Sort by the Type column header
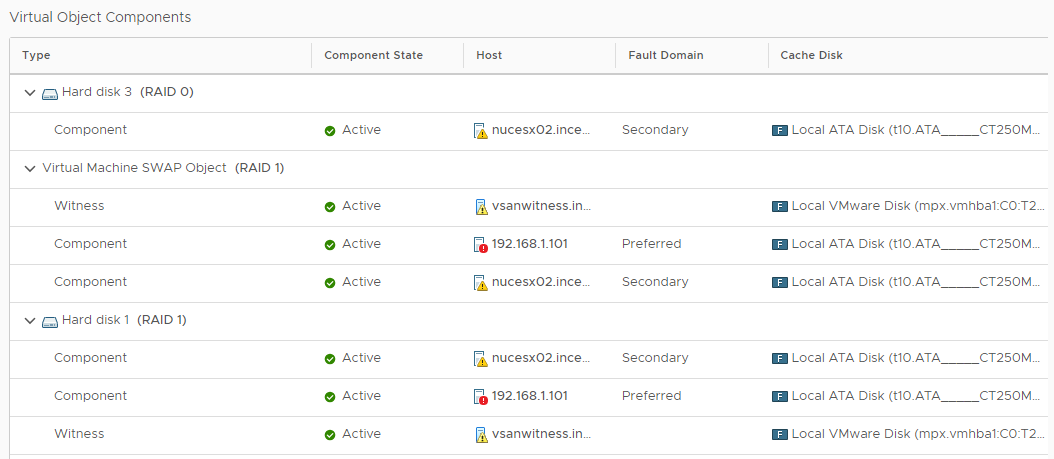1054x459 pixels. tap(36, 55)
